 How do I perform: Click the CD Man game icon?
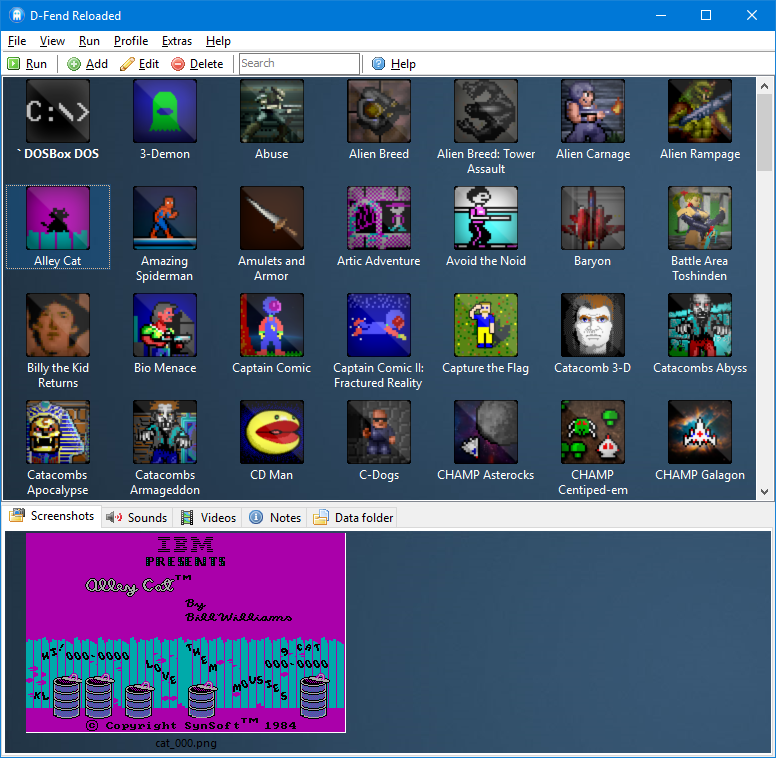point(271,432)
